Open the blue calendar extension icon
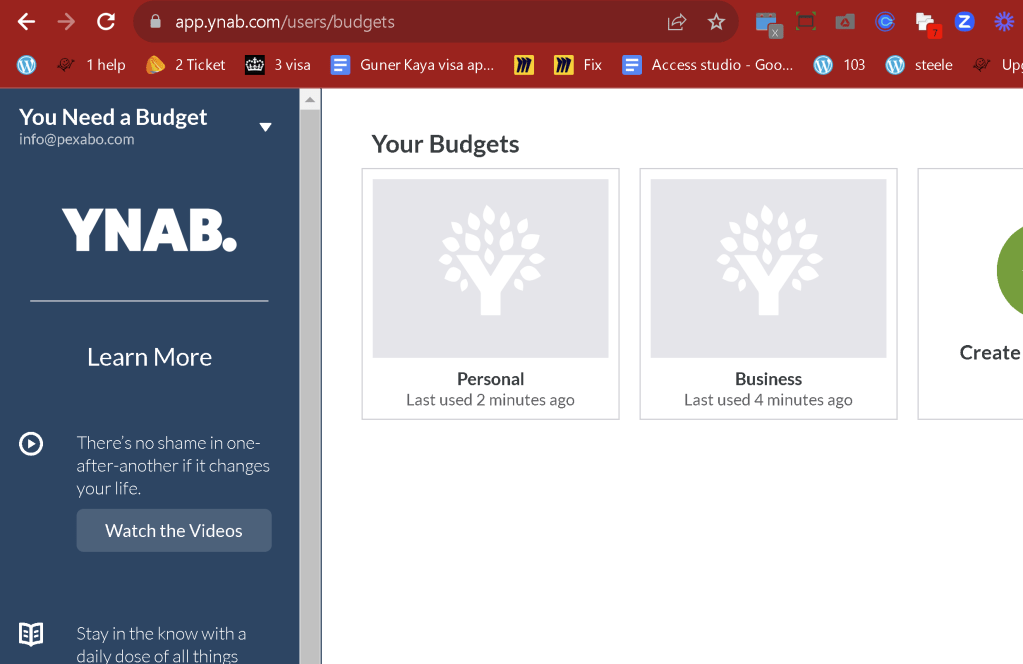 [768, 23]
